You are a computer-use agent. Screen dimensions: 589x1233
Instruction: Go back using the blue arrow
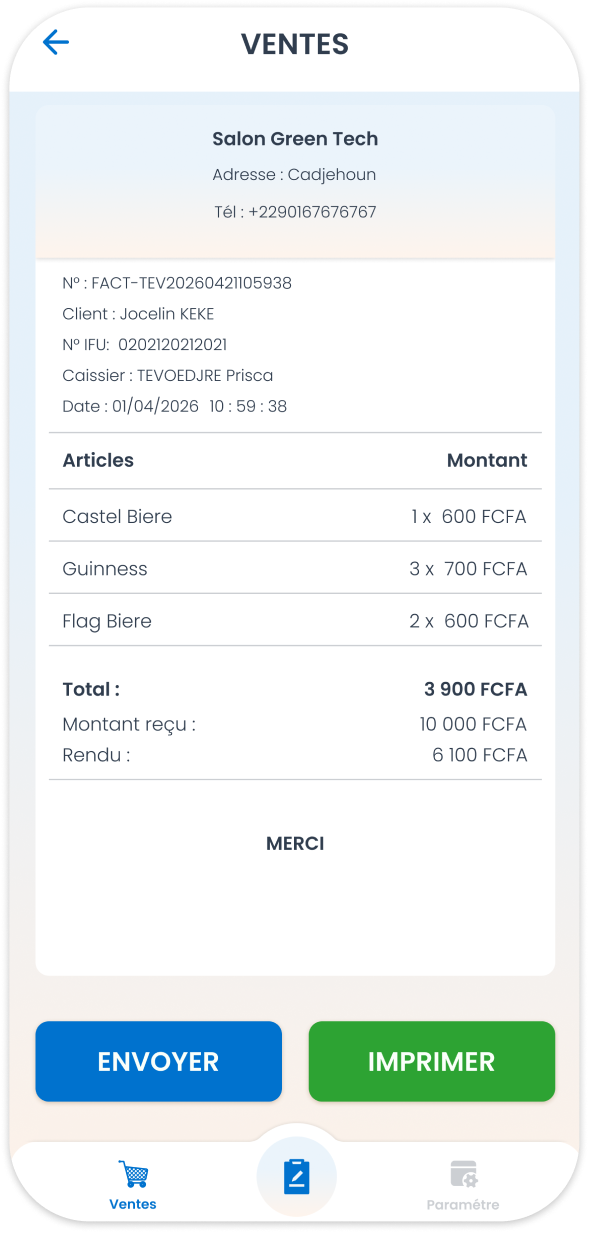(x=56, y=42)
